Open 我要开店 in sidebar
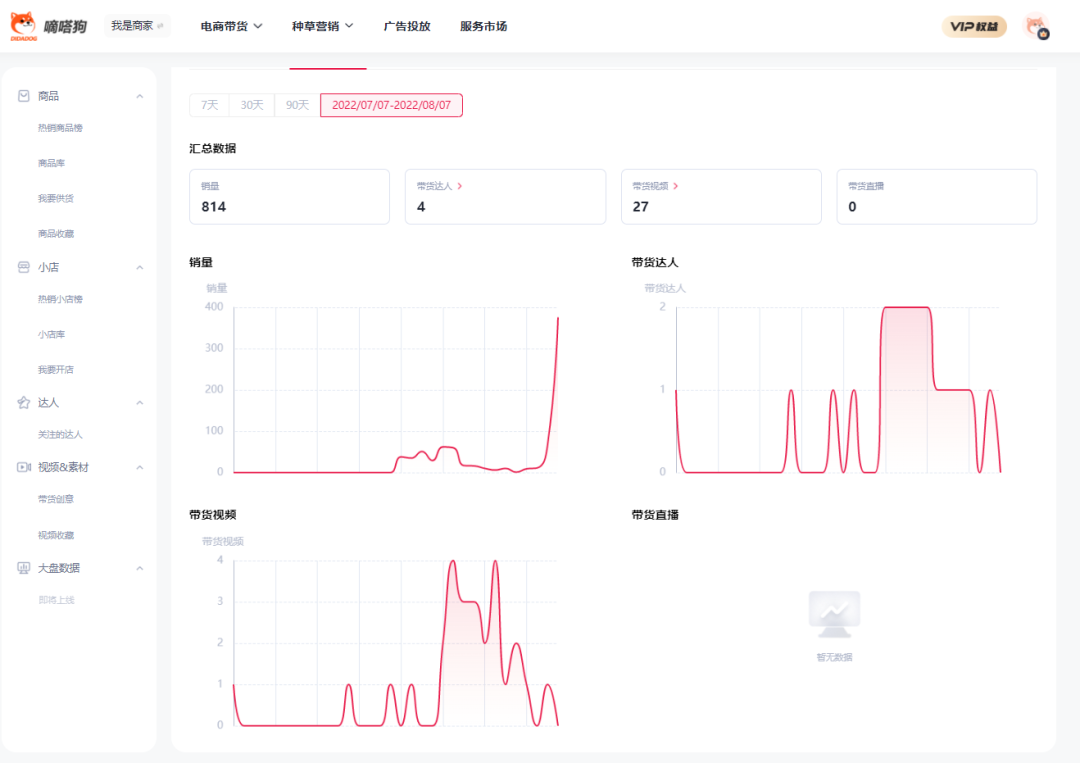Screen dimensions: 1080x763 [x=56, y=370]
